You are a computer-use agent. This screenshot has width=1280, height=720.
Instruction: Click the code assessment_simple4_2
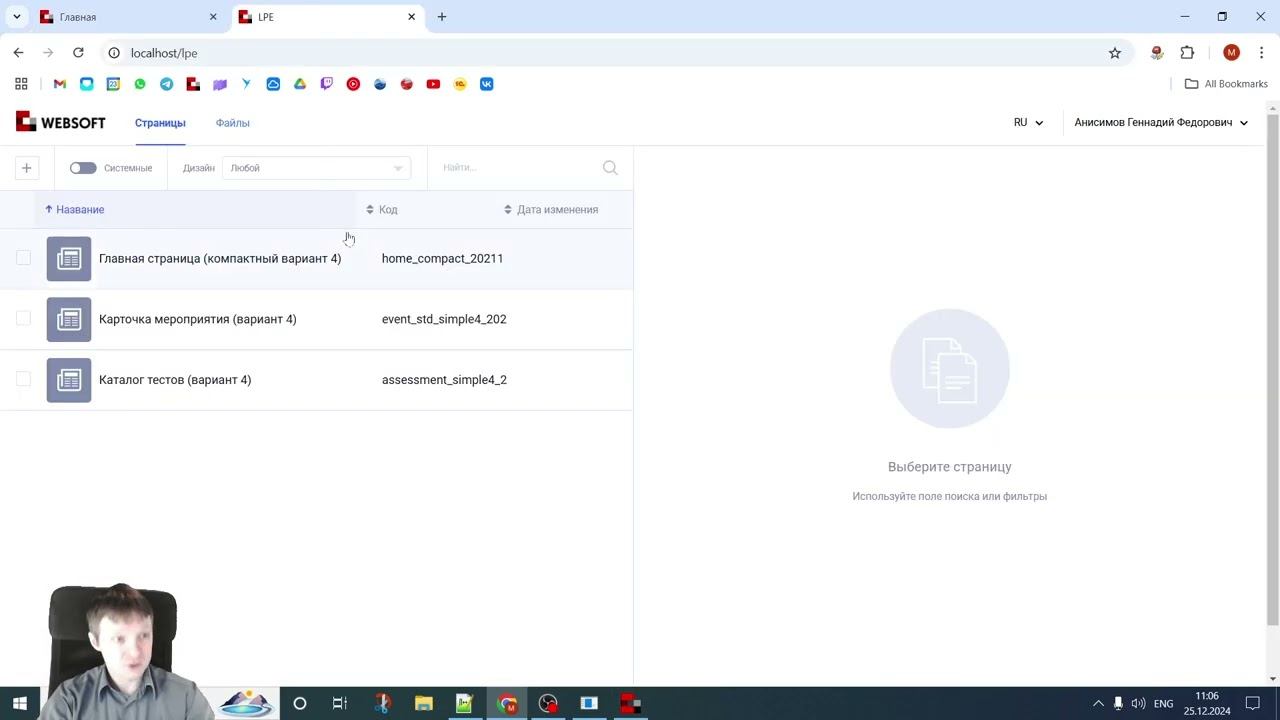444,380
